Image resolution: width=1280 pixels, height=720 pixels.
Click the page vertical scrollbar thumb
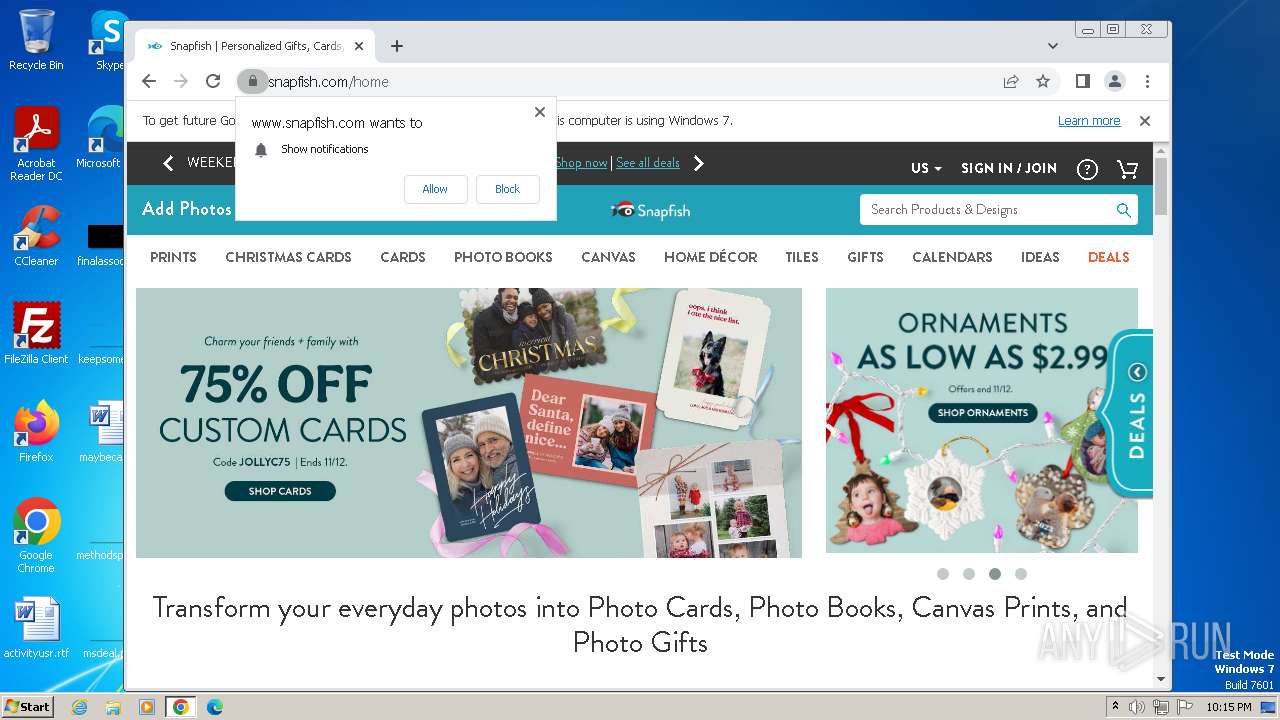click(1161, 186)
